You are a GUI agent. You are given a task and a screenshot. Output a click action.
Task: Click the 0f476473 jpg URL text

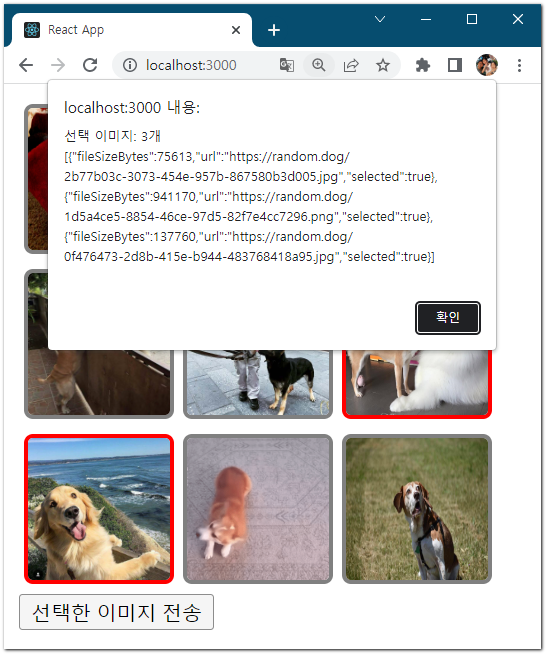pos(199,257)
